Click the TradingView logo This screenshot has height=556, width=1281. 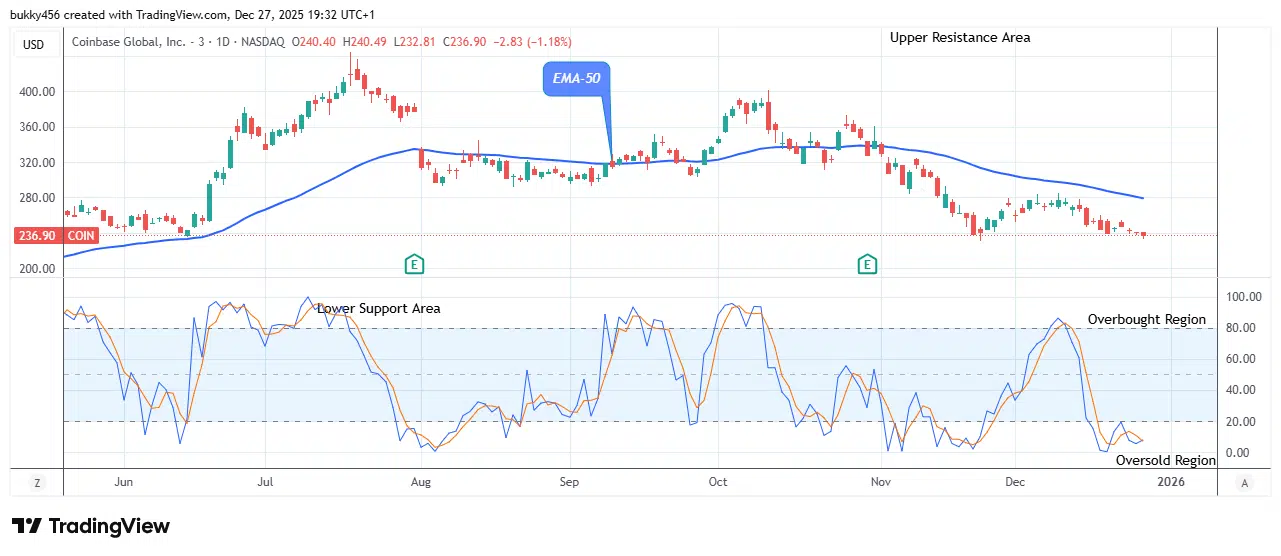coord(91,526)
